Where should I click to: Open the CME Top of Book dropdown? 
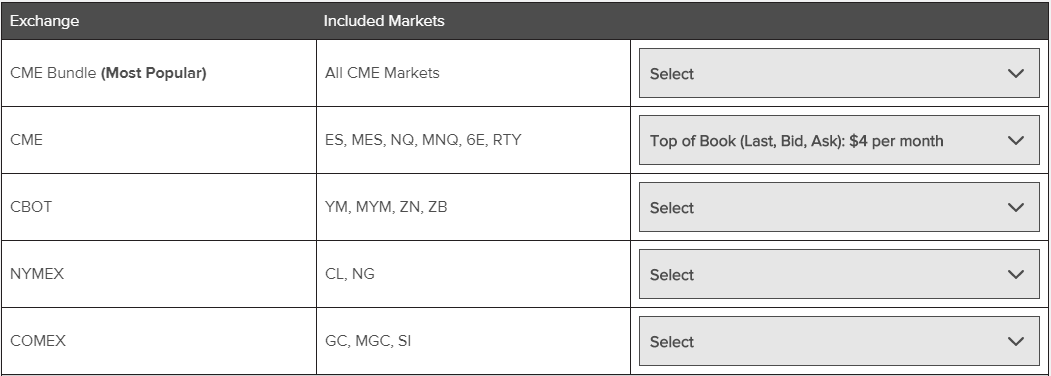(x=839, y=140)
